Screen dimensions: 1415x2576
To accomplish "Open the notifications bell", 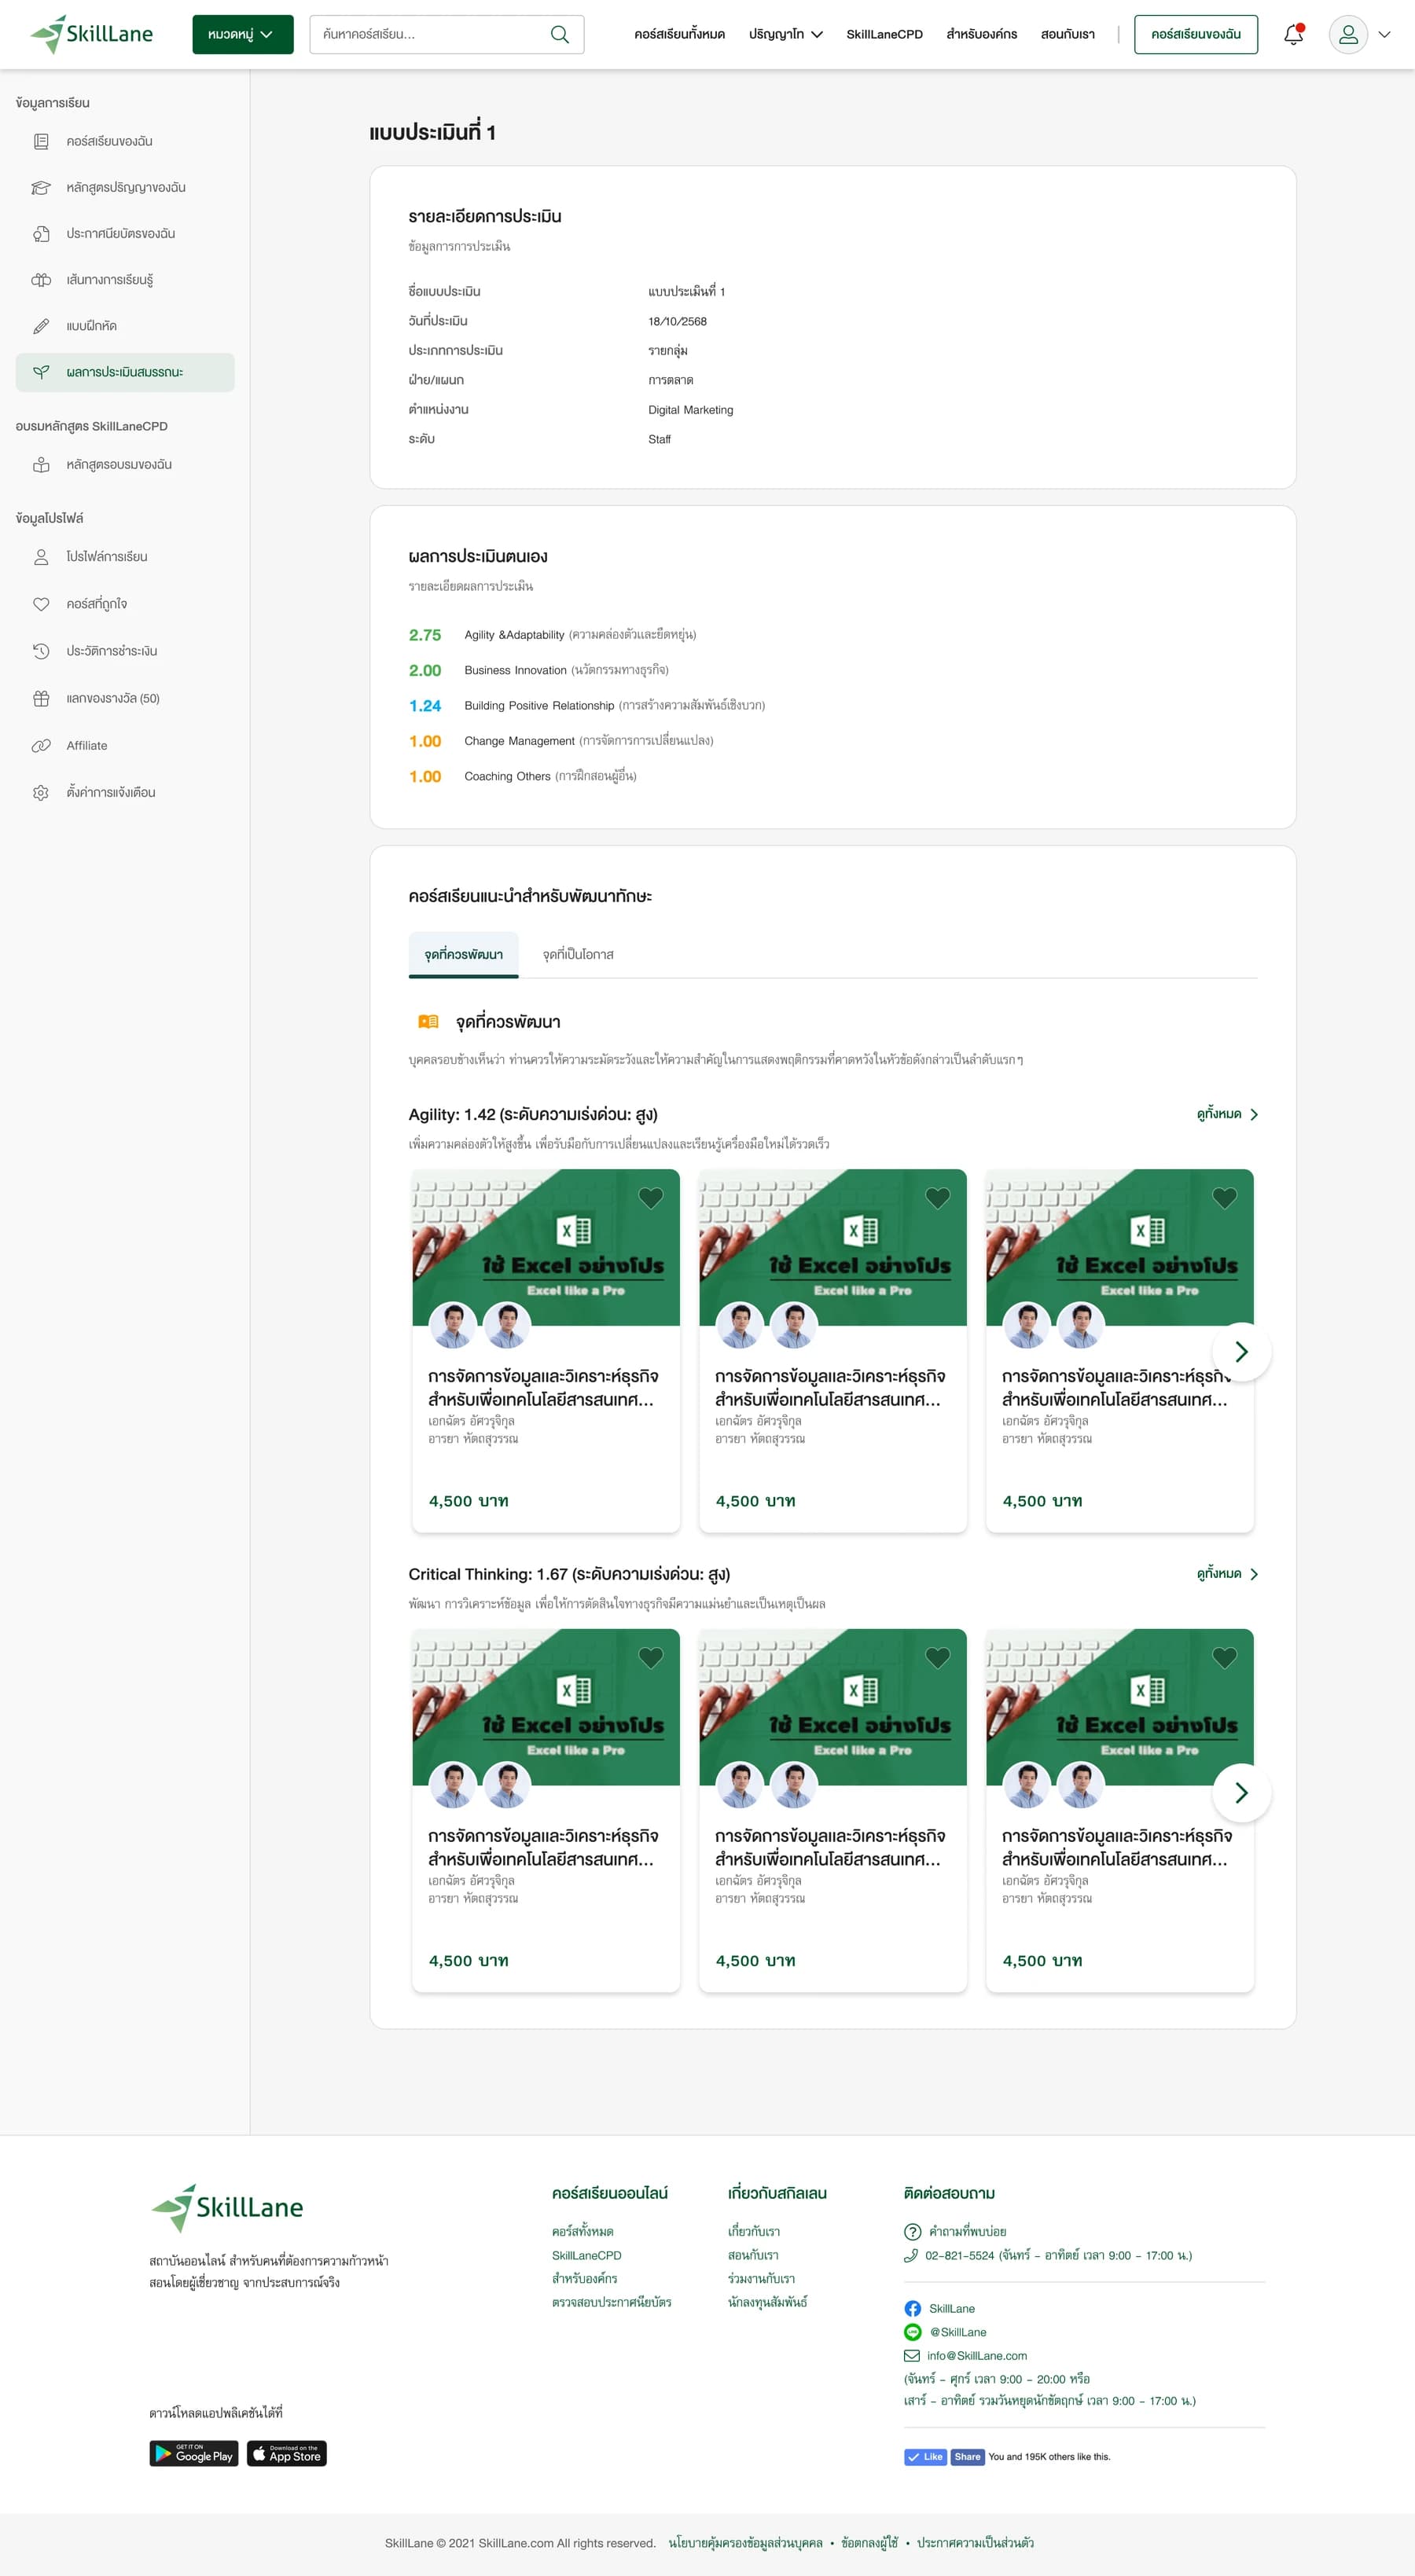I will [x=1293, y=34].
